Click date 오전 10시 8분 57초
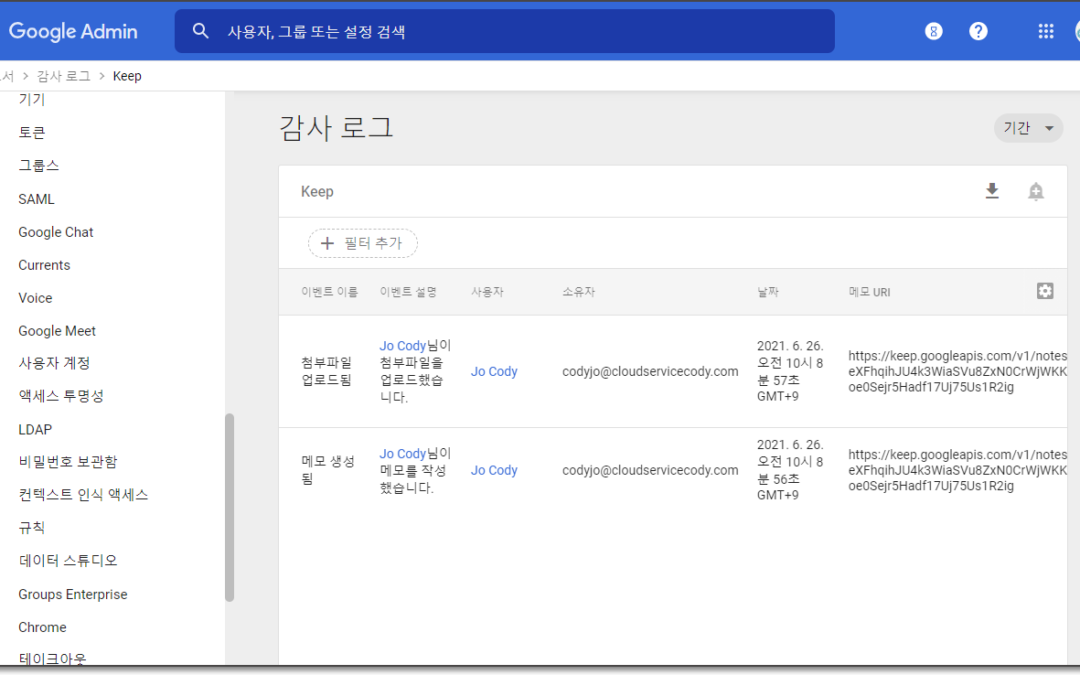Image resolution: width=1080 pixels, height=675 pixels. (x=790, y=371)
